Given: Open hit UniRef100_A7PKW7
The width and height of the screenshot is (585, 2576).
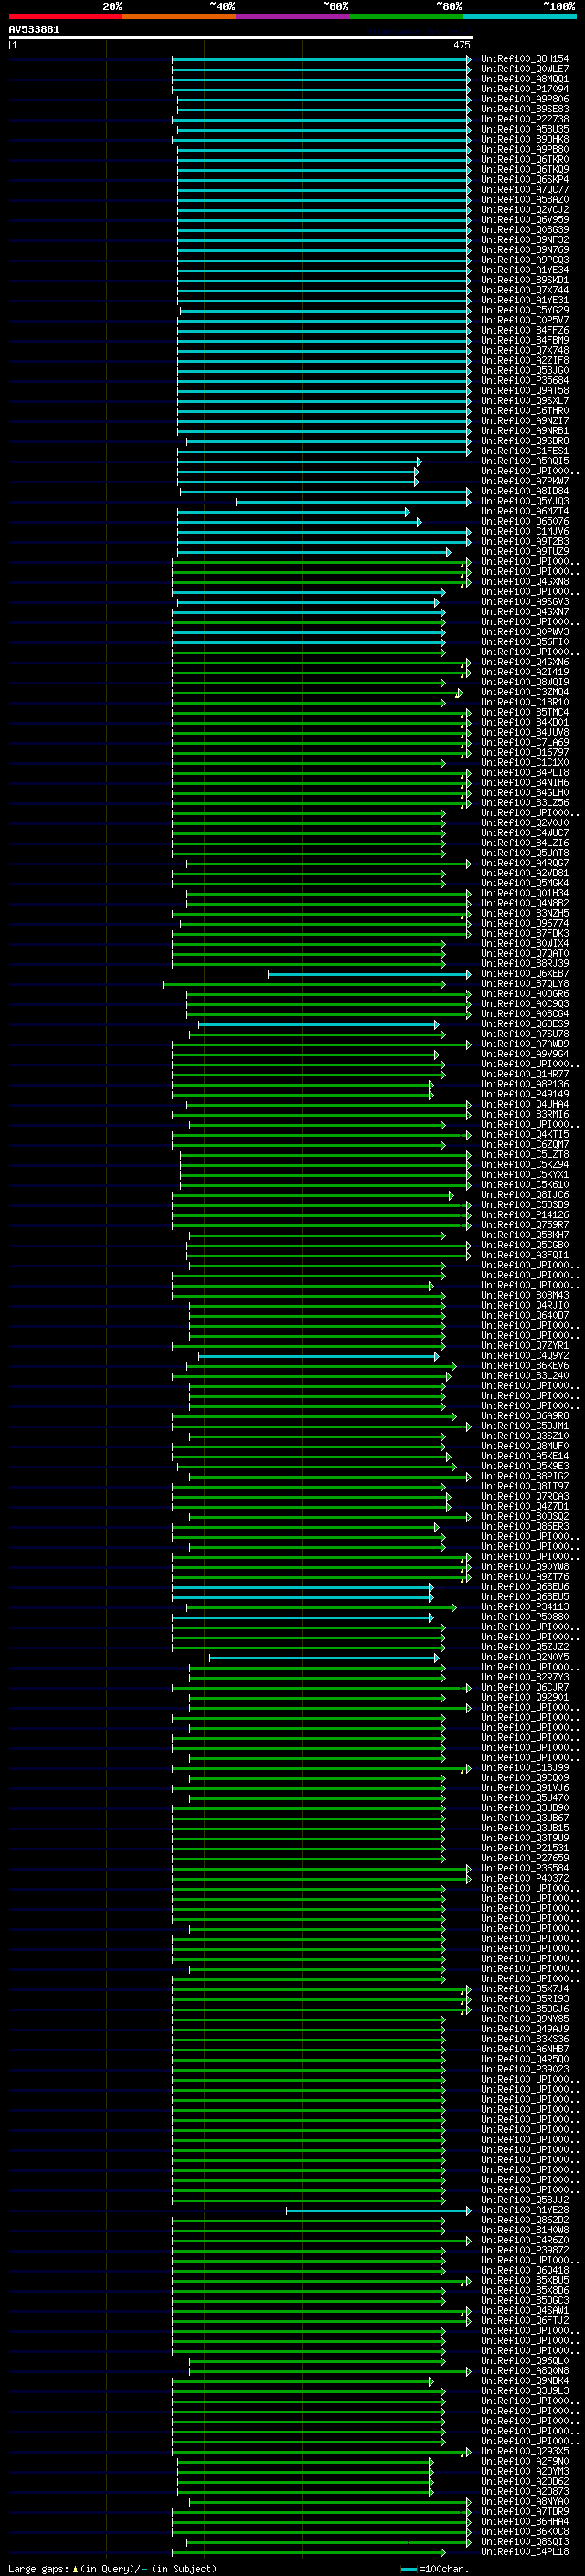Looking at the screenshot, I should tap(525, 481).
